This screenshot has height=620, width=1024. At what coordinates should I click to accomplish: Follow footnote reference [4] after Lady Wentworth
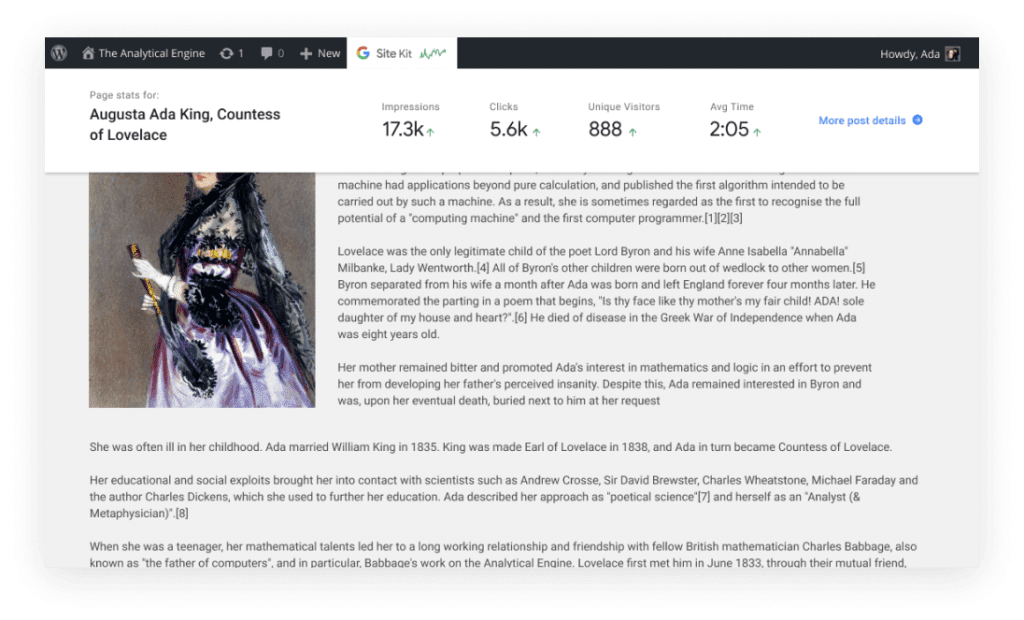pos(482,267)
